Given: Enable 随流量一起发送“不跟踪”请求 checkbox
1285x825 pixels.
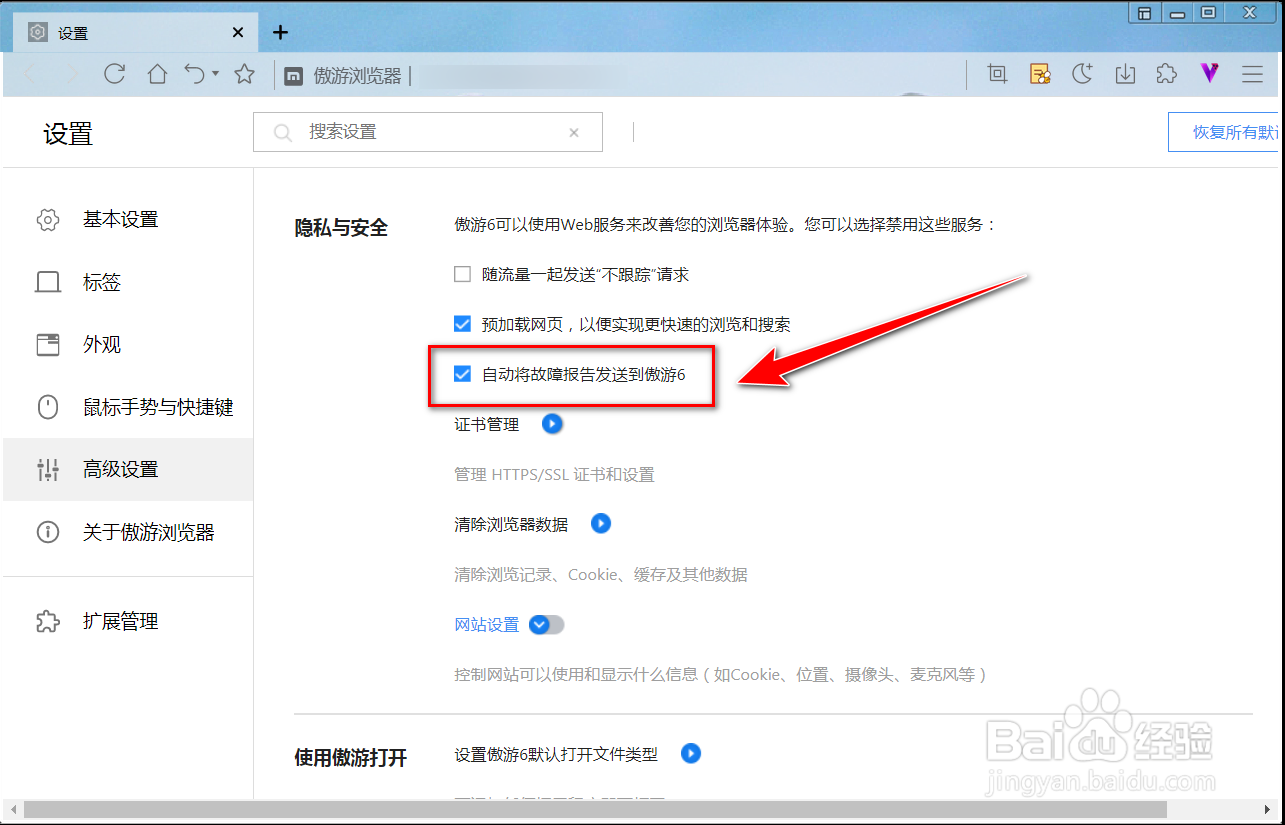Looking at the screenshot, I should pyautogui.click(x=462, y=274).
